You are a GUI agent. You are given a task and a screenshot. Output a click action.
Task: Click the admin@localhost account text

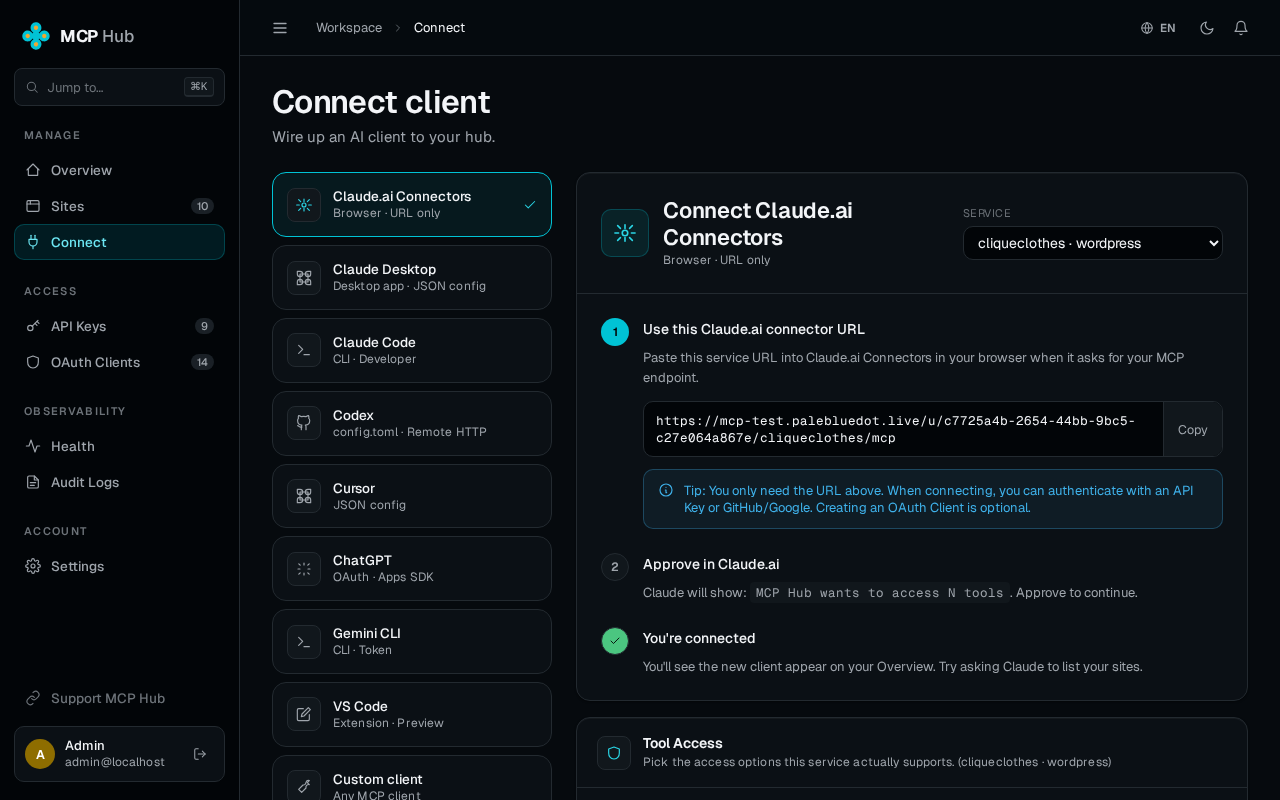(115, 762)
